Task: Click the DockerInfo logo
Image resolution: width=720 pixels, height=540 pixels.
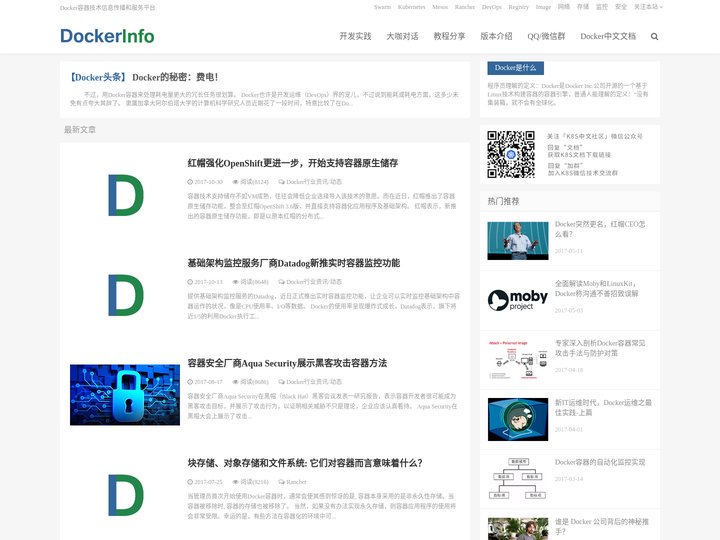Action: point(107,36)
